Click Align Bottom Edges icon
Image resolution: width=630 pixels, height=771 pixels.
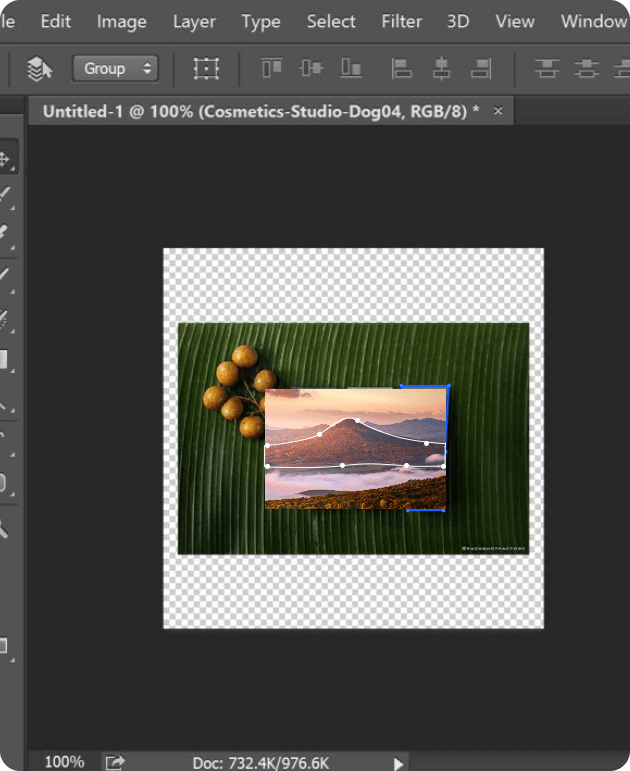[x=351, y=69]
